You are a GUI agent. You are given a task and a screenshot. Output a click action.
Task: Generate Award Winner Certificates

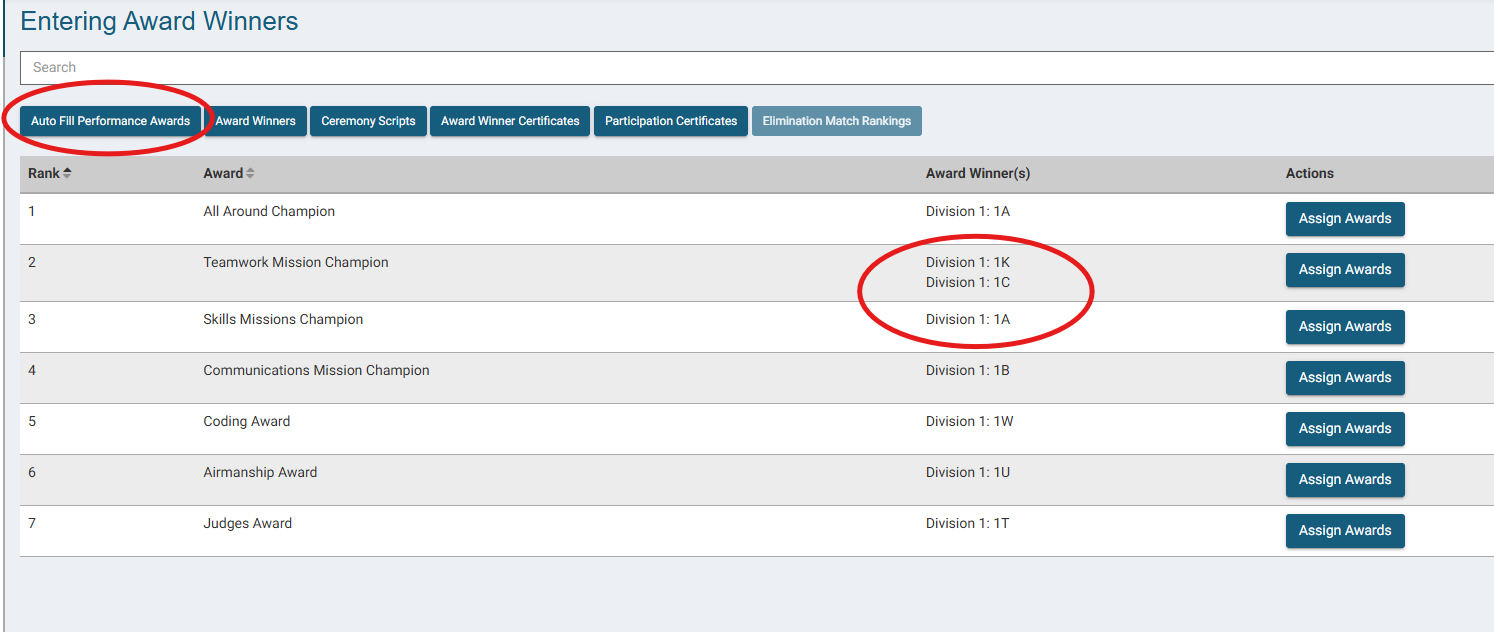click(x=510, y=121)
